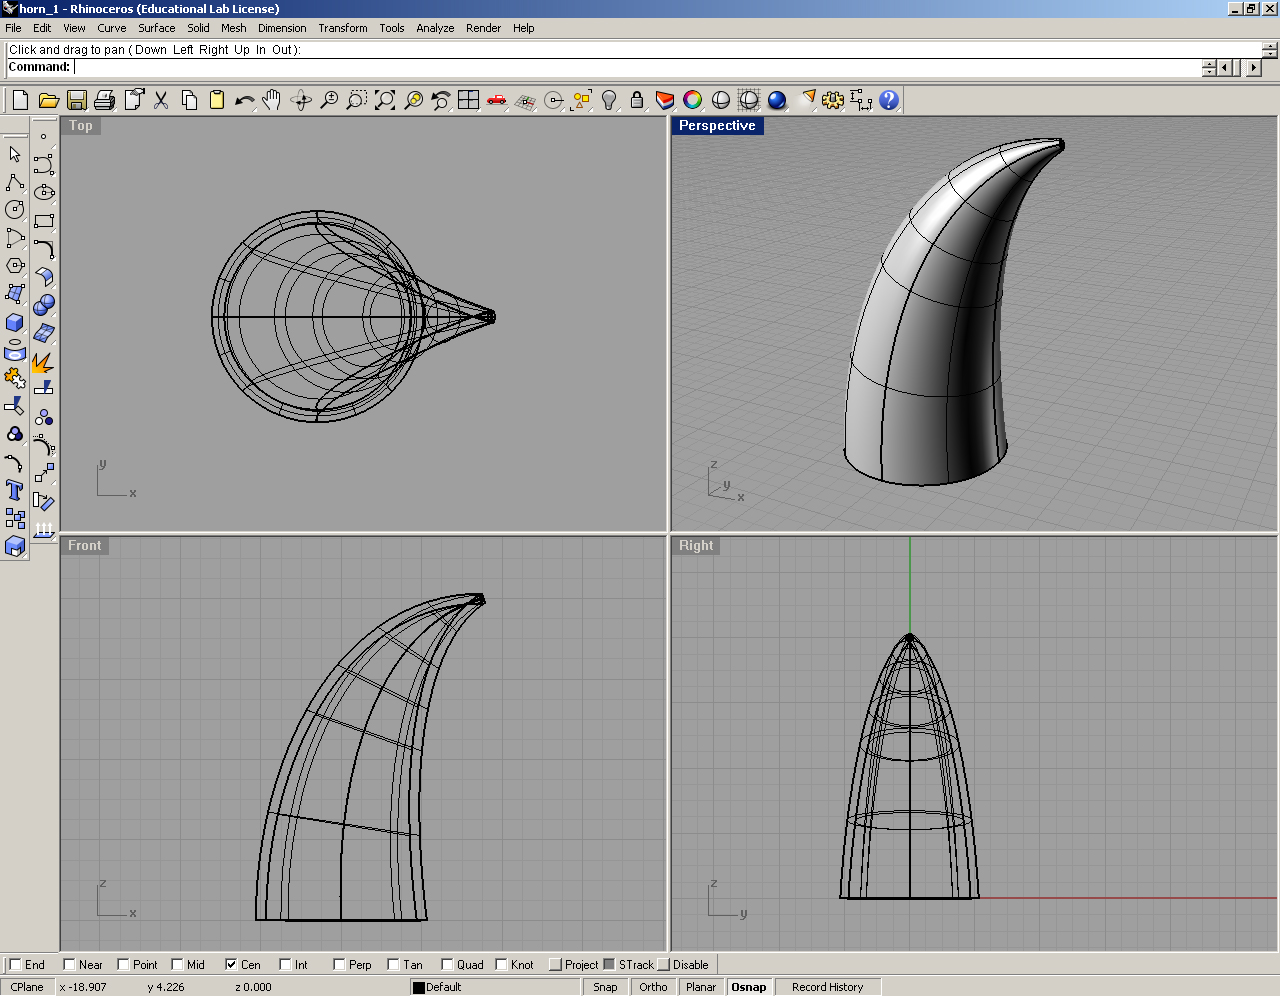Expand command history scroll-down arrow
This screenshot has width=1280, height=996.
(1269, 54)
